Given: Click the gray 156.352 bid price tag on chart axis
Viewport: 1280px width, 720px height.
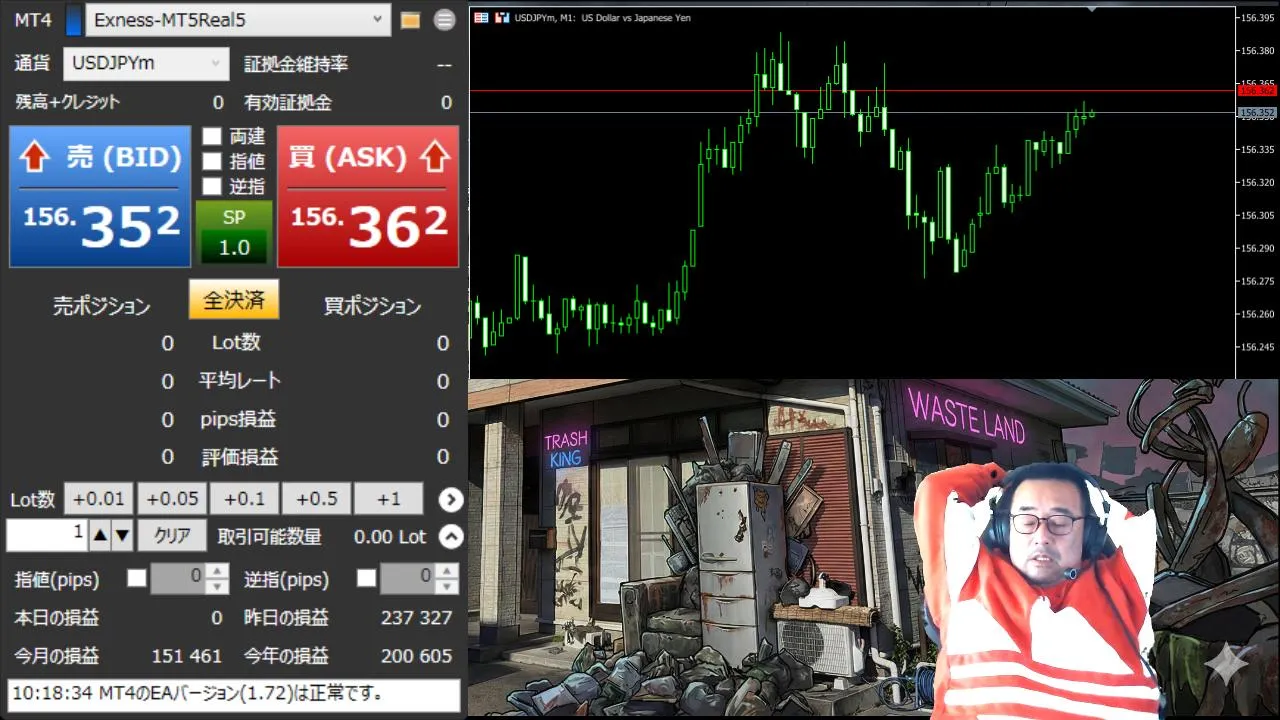Looking at the screenshot, I should 1257,113.
